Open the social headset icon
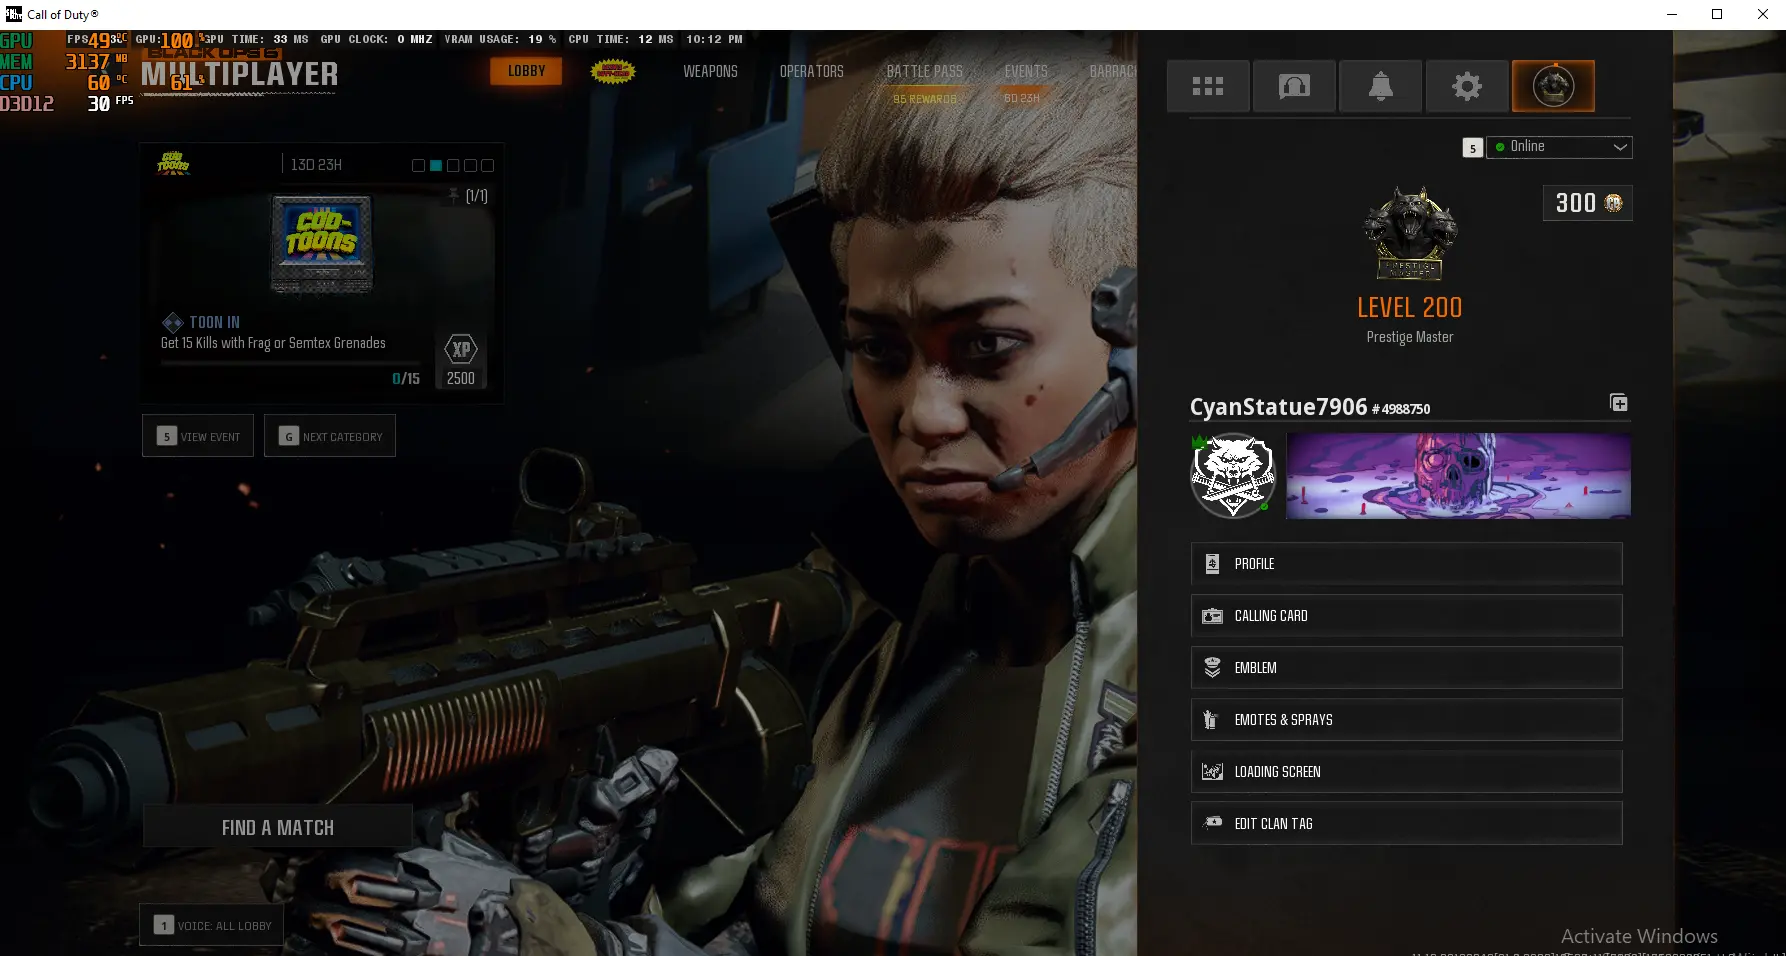This screenshot has height=956, width=1786. click(x=1294, y=87)
